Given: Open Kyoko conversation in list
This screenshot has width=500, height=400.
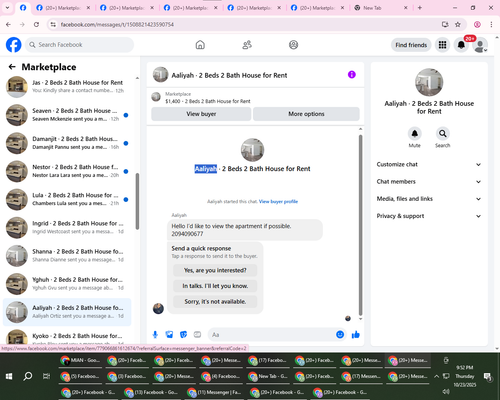Looking at the screenshot, I should 67,338.
